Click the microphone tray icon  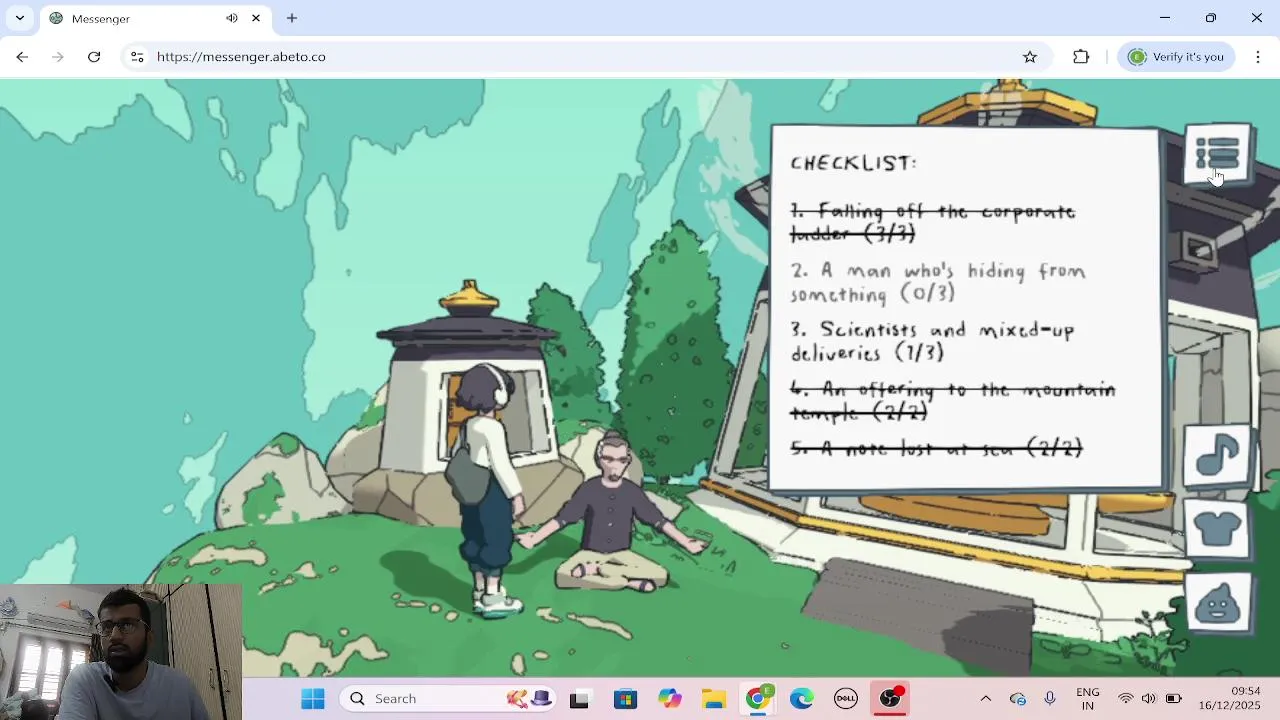coord(1049,698)
